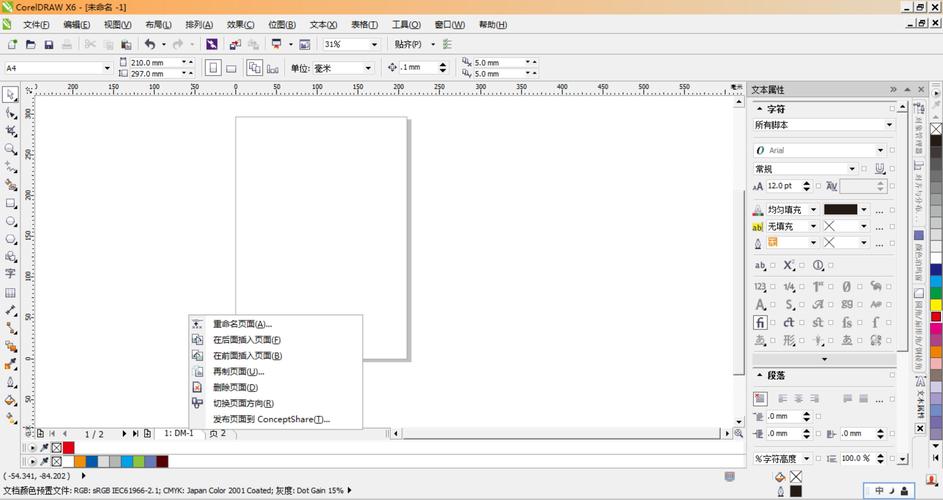Select the Polygon tool
The width and height of the screenshot is (943, 500).
[x=10, y=239]
